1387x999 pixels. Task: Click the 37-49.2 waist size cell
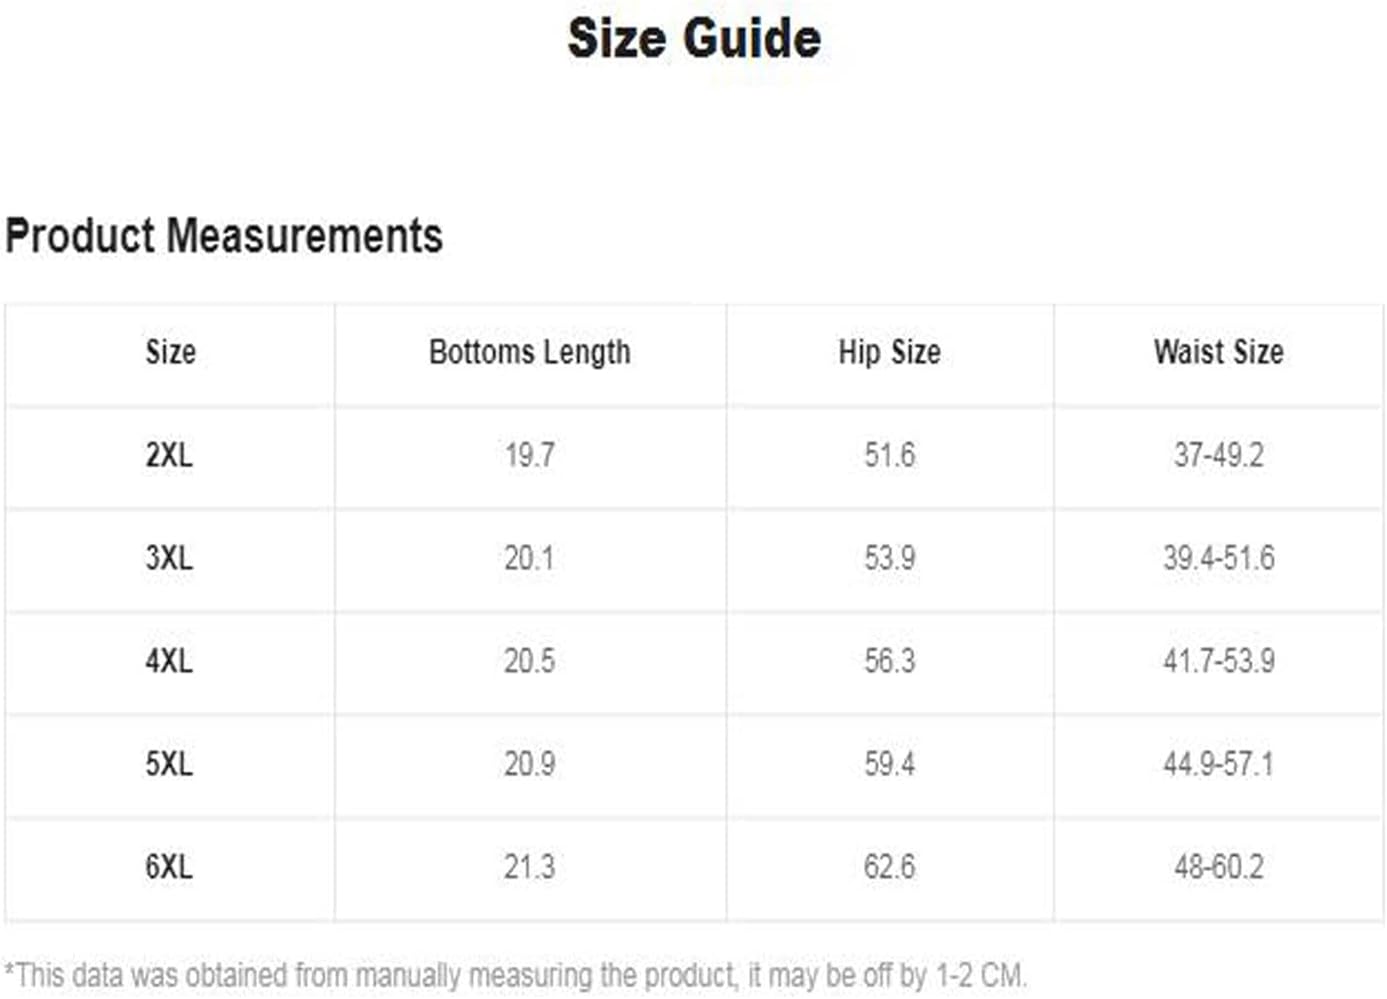pos(1218,455)
